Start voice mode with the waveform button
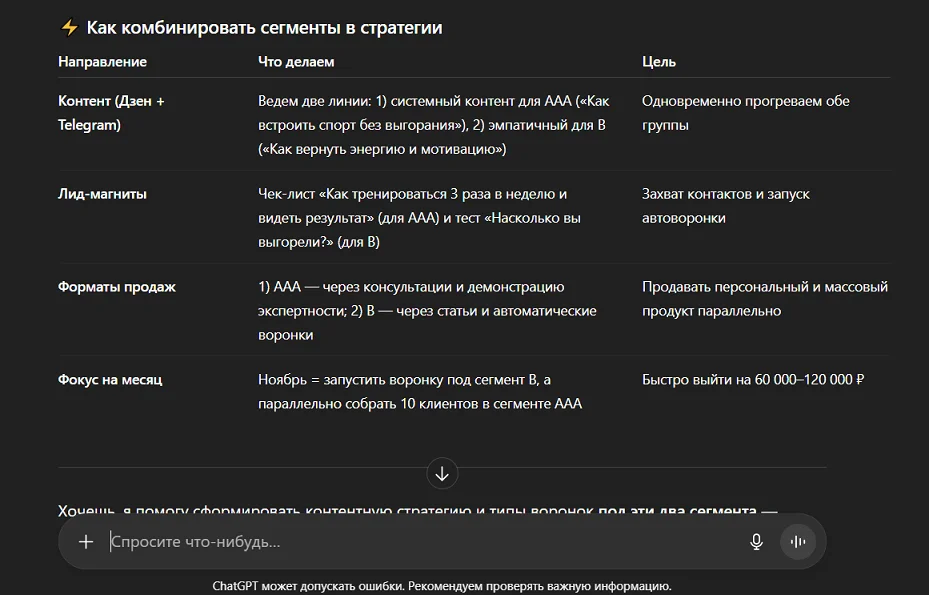This screenshot has height=595, width=929. (x=798, y=542)
